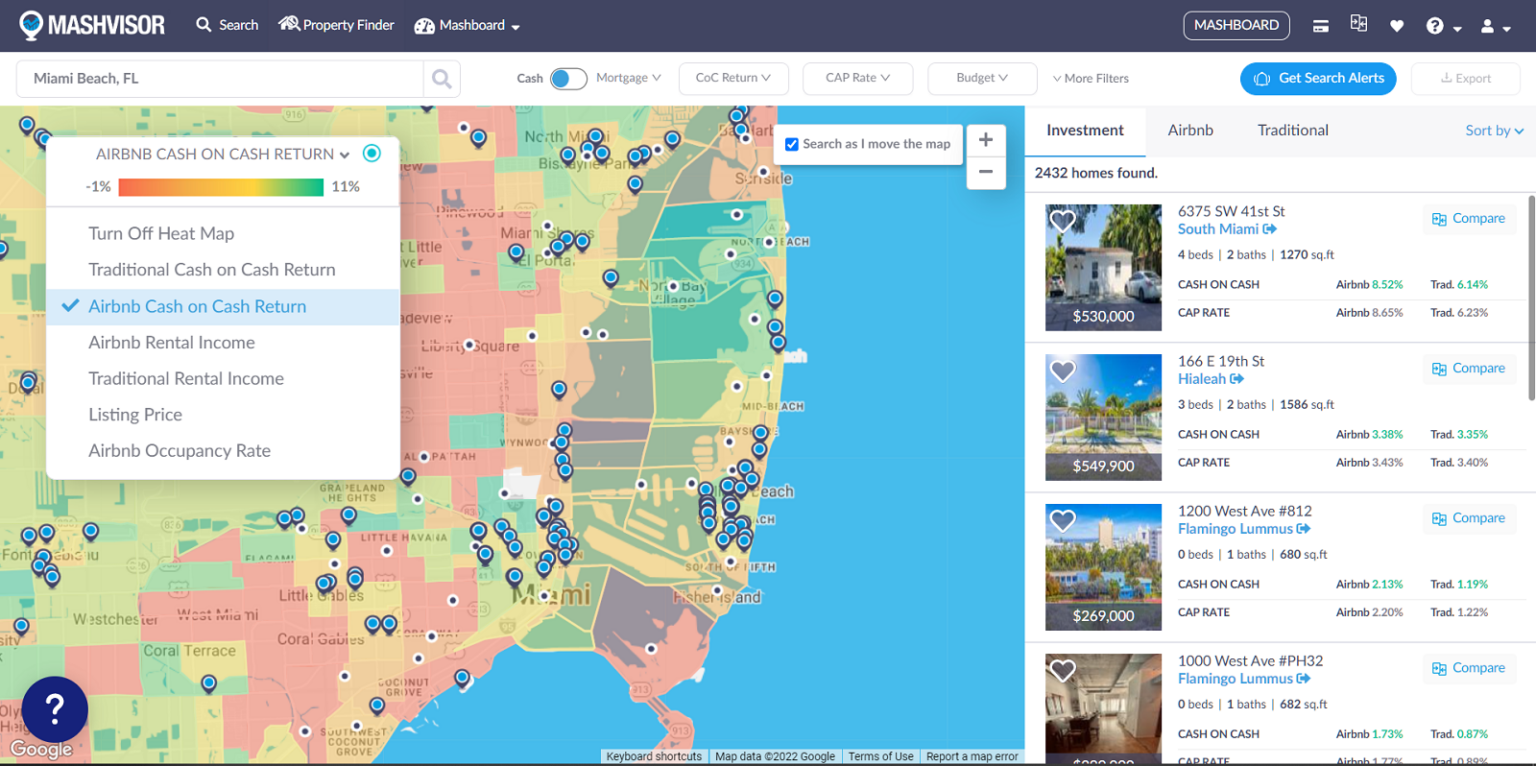Image resolution: width=1536 pixels, height=766 pixels.
Task: Click the Miami Beach, FL location search field
Action: click(220, 78)
